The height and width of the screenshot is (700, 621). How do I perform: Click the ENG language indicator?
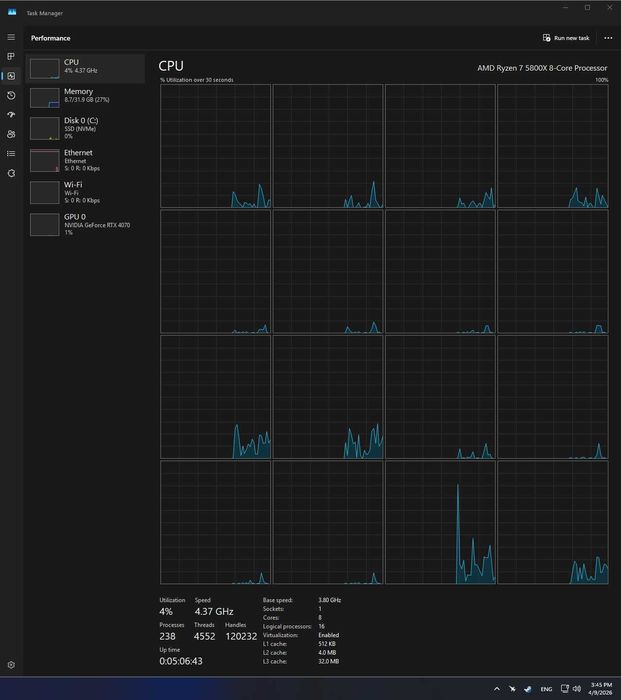coord(546,689)
